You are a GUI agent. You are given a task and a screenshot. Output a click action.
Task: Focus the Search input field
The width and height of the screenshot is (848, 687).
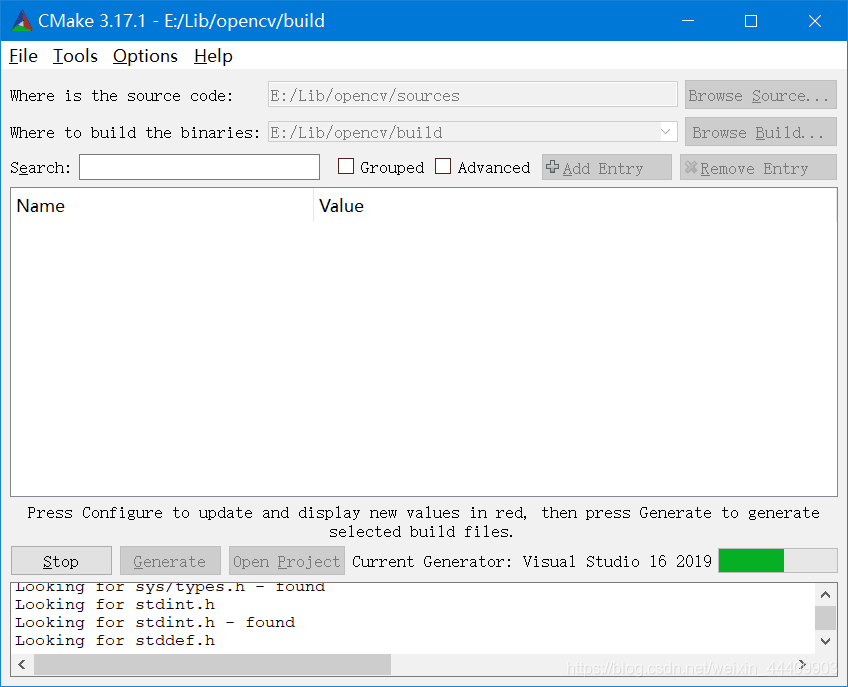(x=199, y=168)
